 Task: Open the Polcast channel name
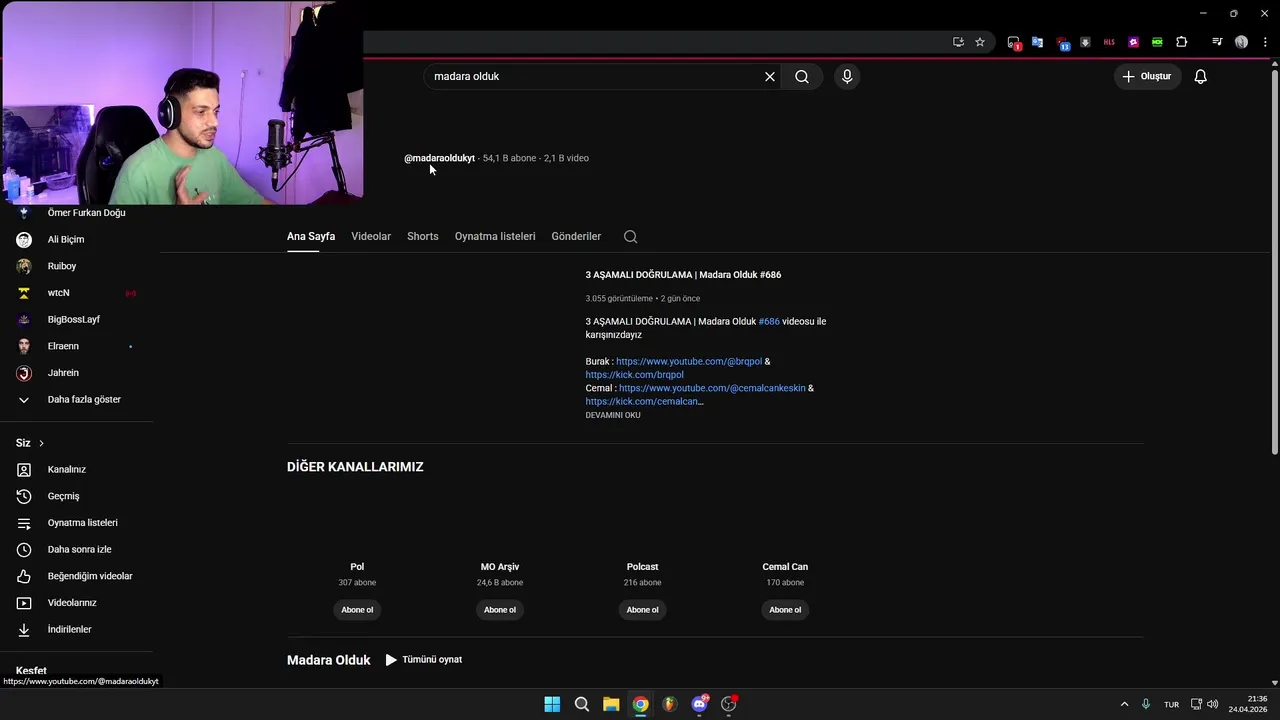[x=643, y=567]
